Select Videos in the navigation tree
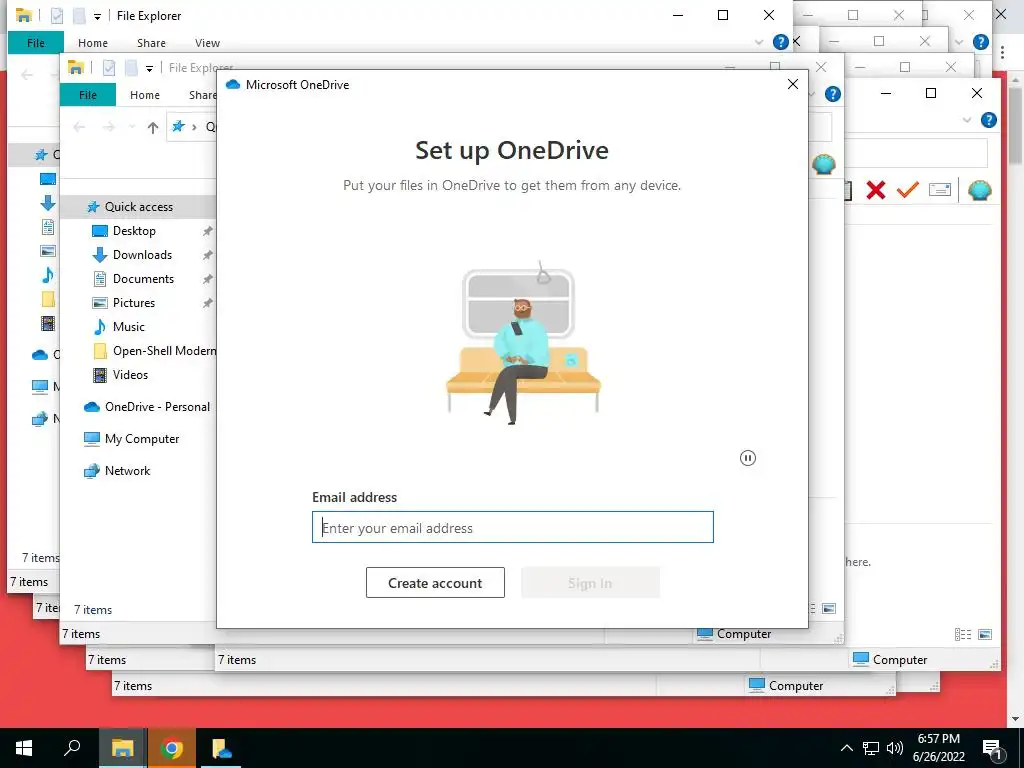Image resolution: width=1024 pixels, height=768 pixels. pos(130,375)
